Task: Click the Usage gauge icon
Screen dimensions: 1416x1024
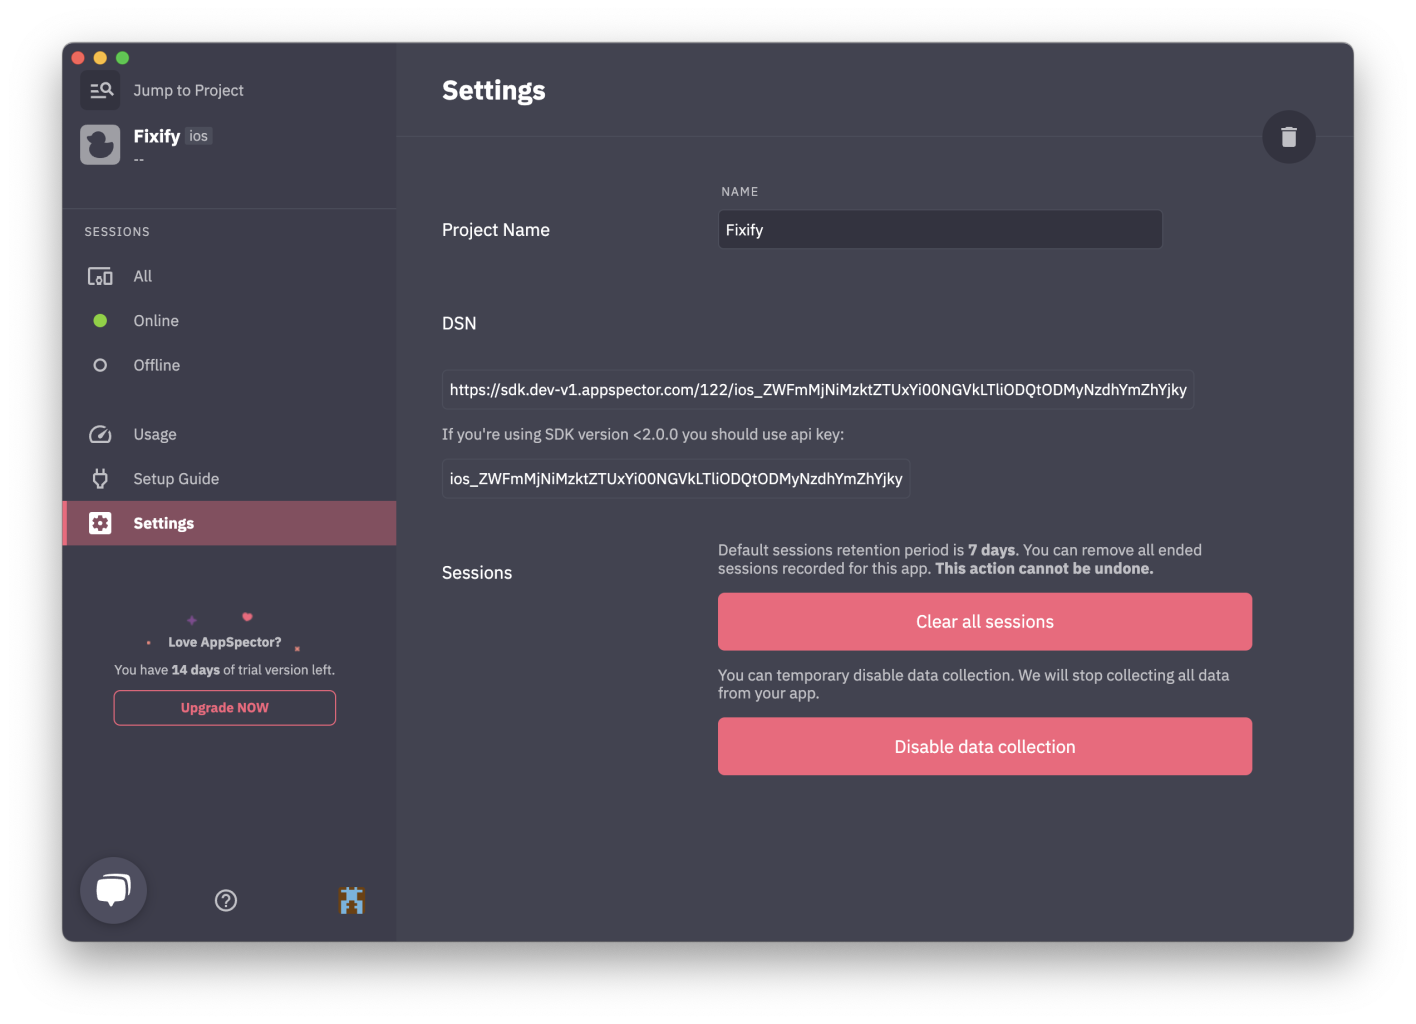Action: tap(100, 434)
